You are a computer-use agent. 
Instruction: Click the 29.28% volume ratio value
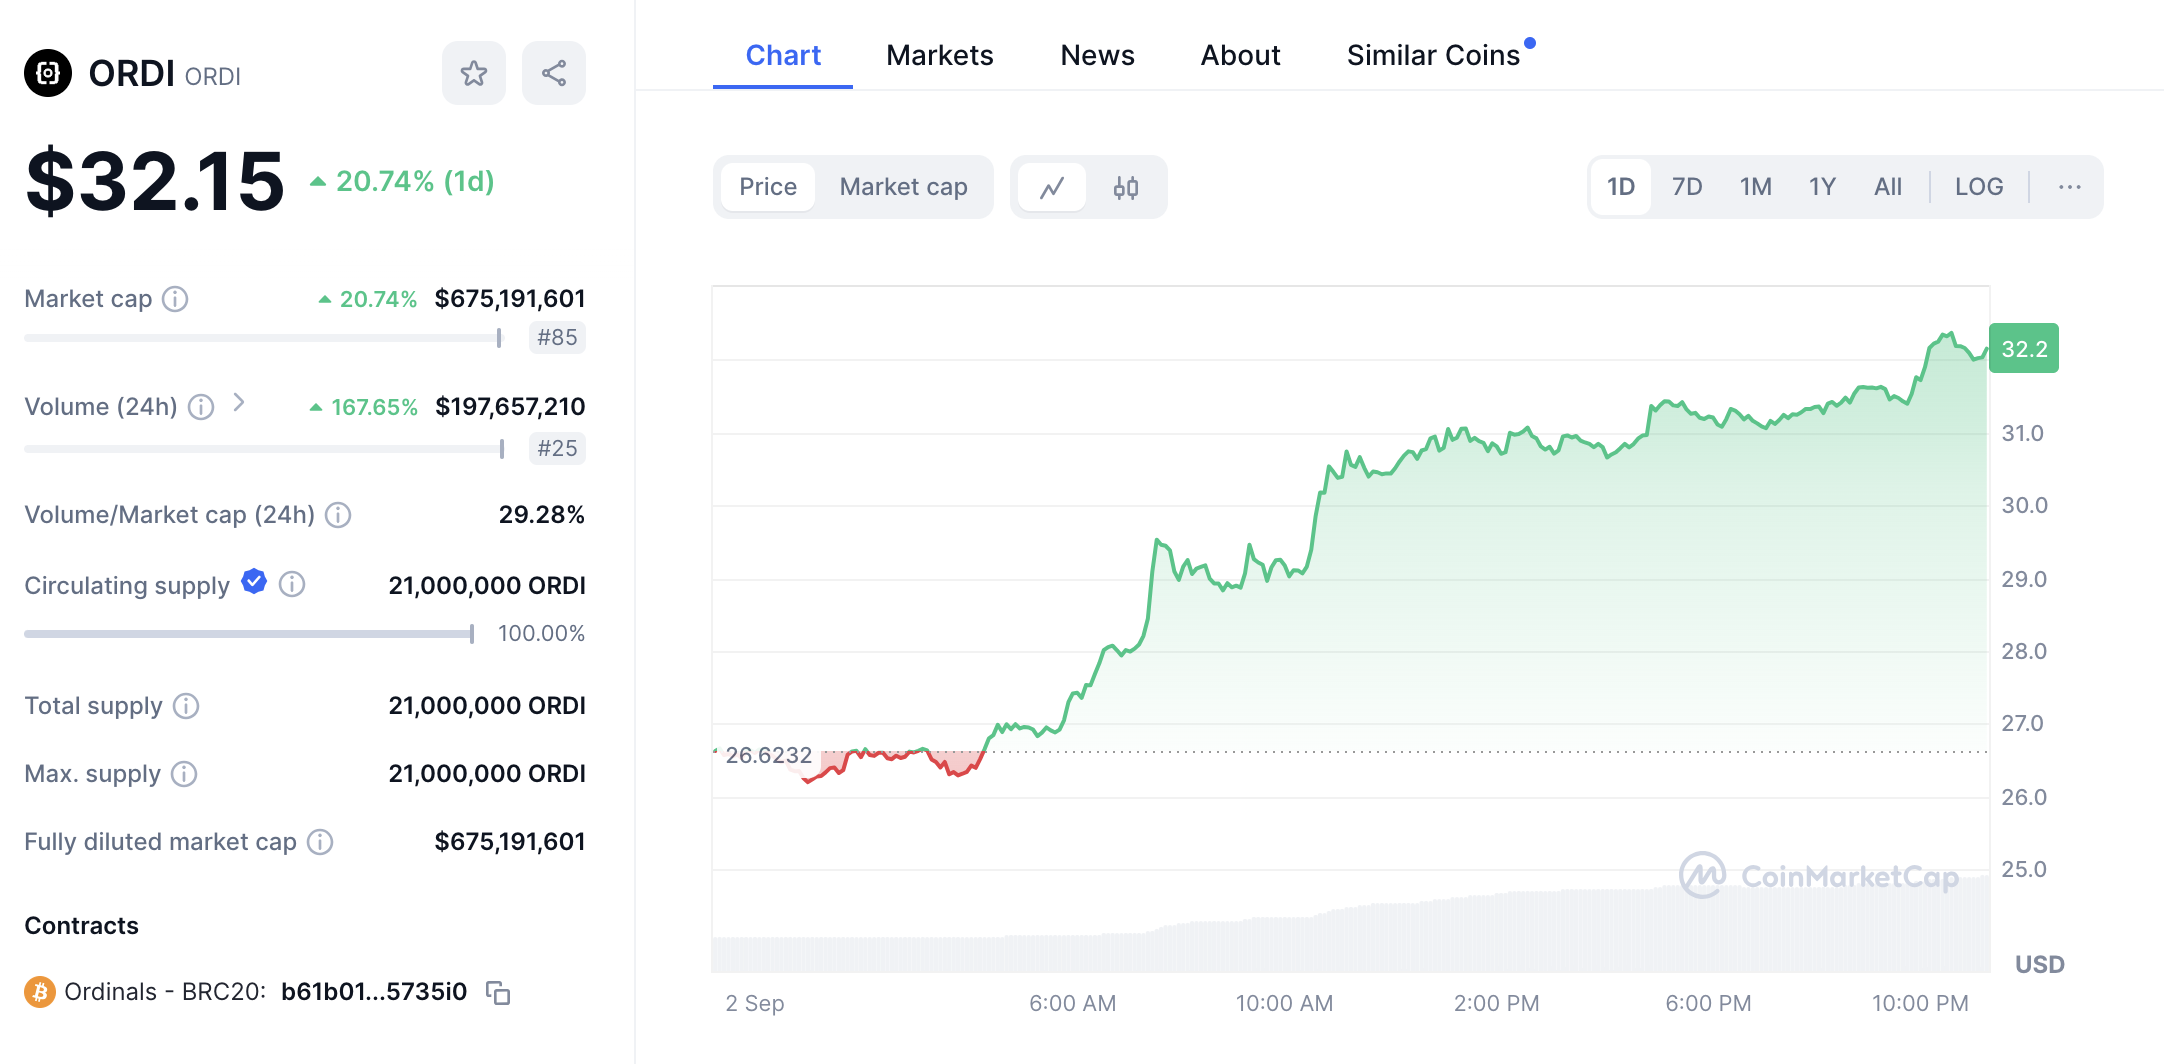pos(542,515)
